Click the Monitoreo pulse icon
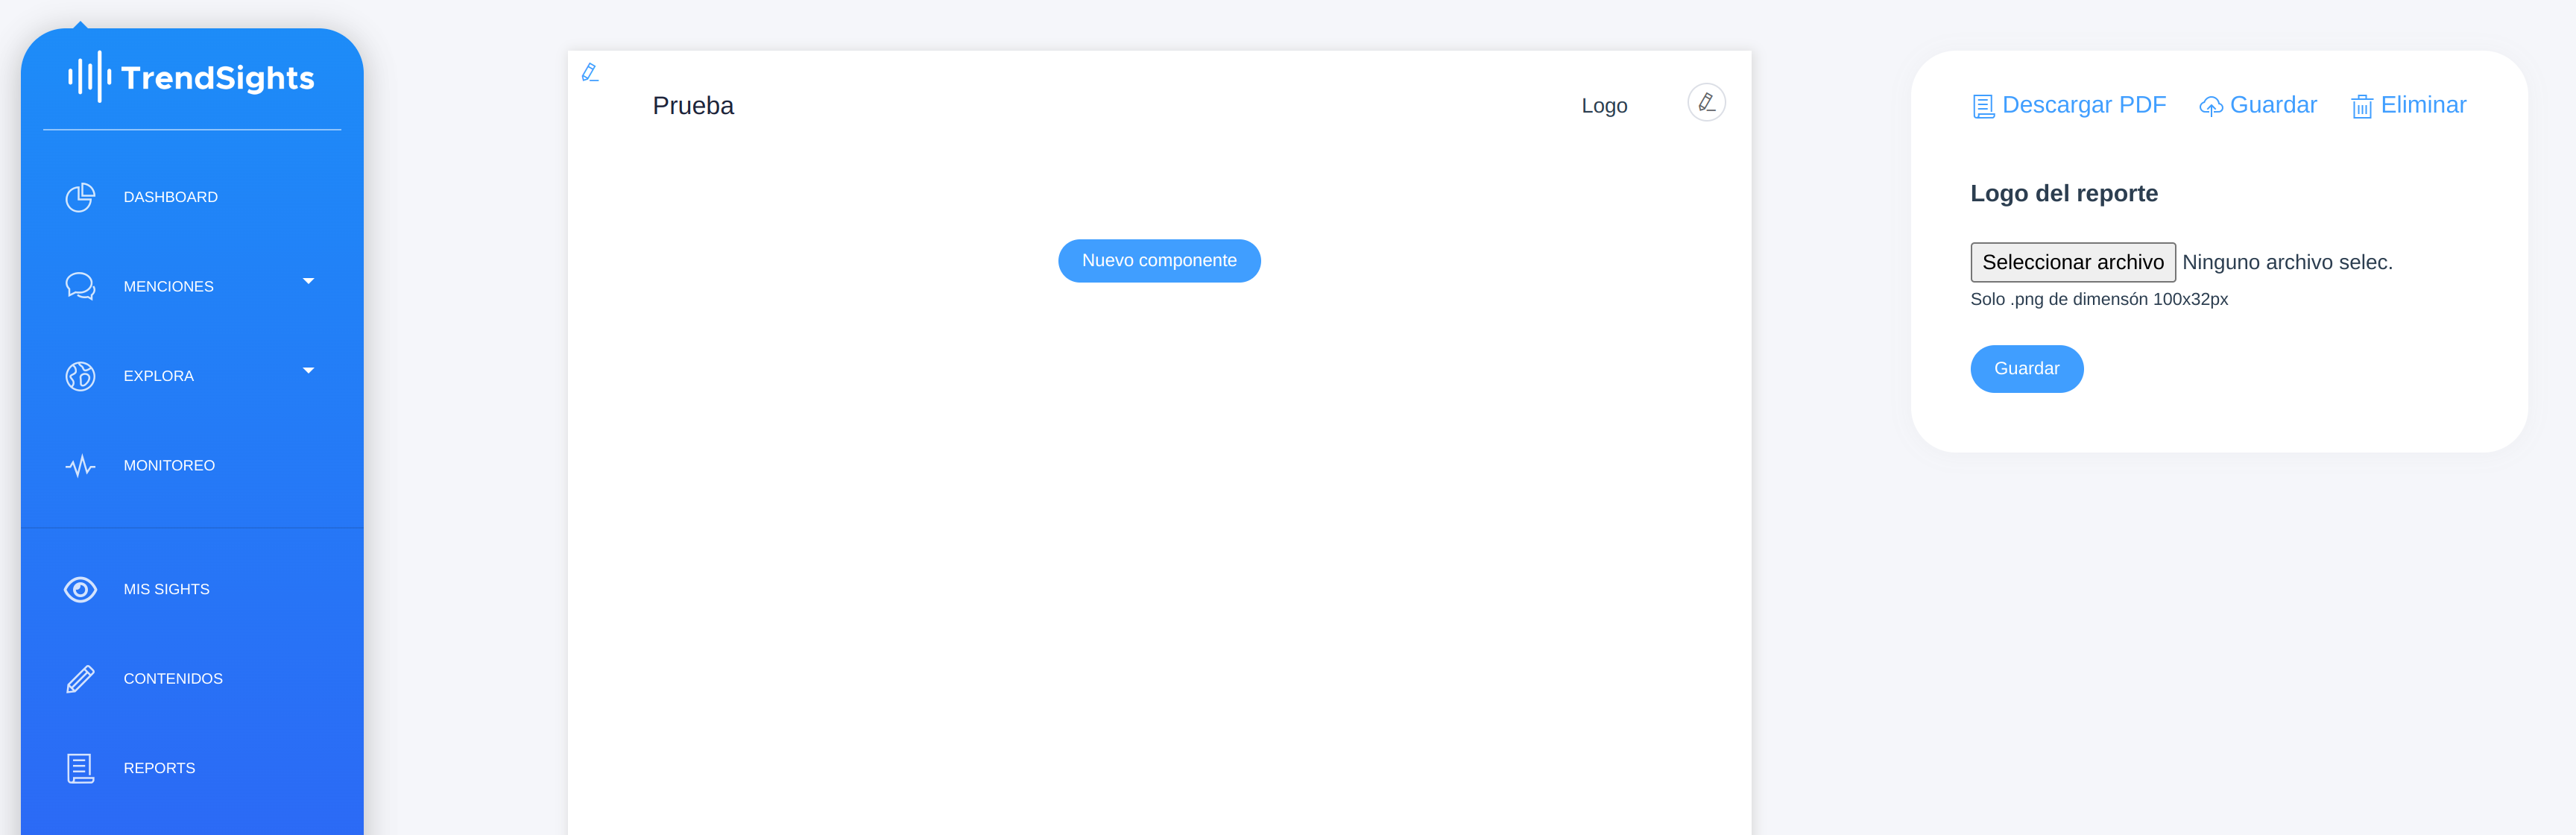 [x=80, y=465]
